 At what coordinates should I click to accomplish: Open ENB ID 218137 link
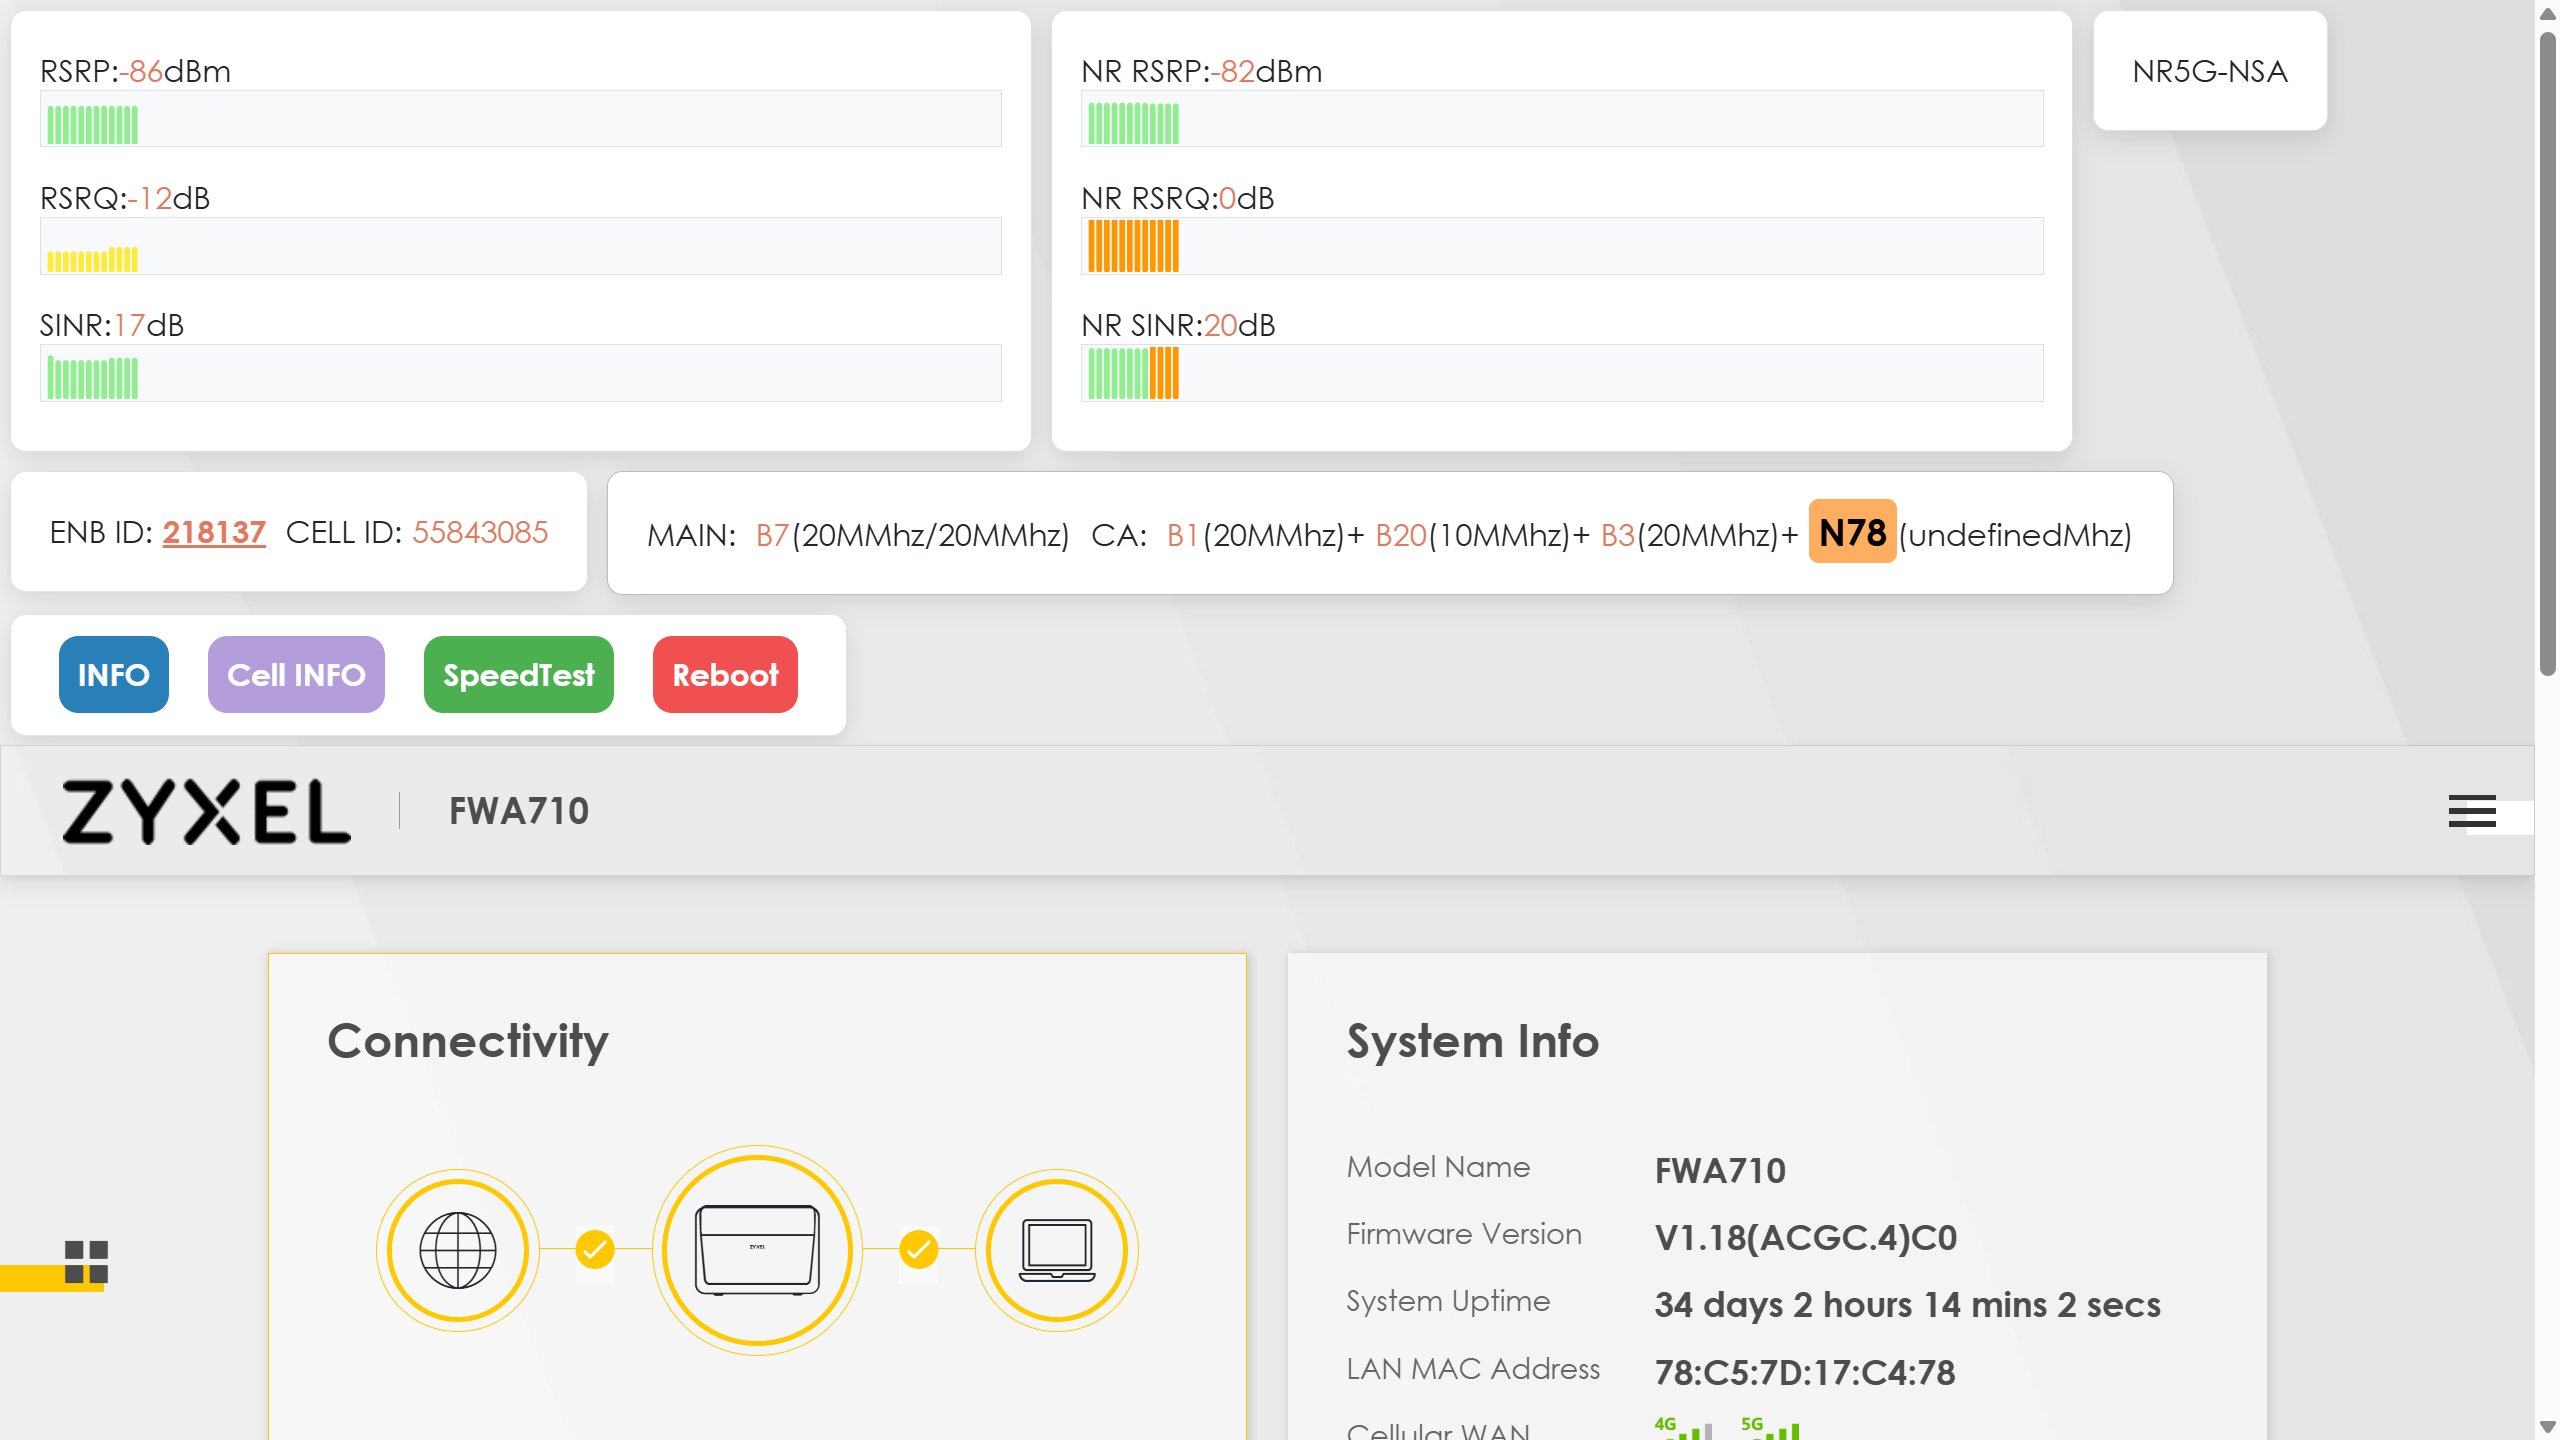(x=214, y=532)
